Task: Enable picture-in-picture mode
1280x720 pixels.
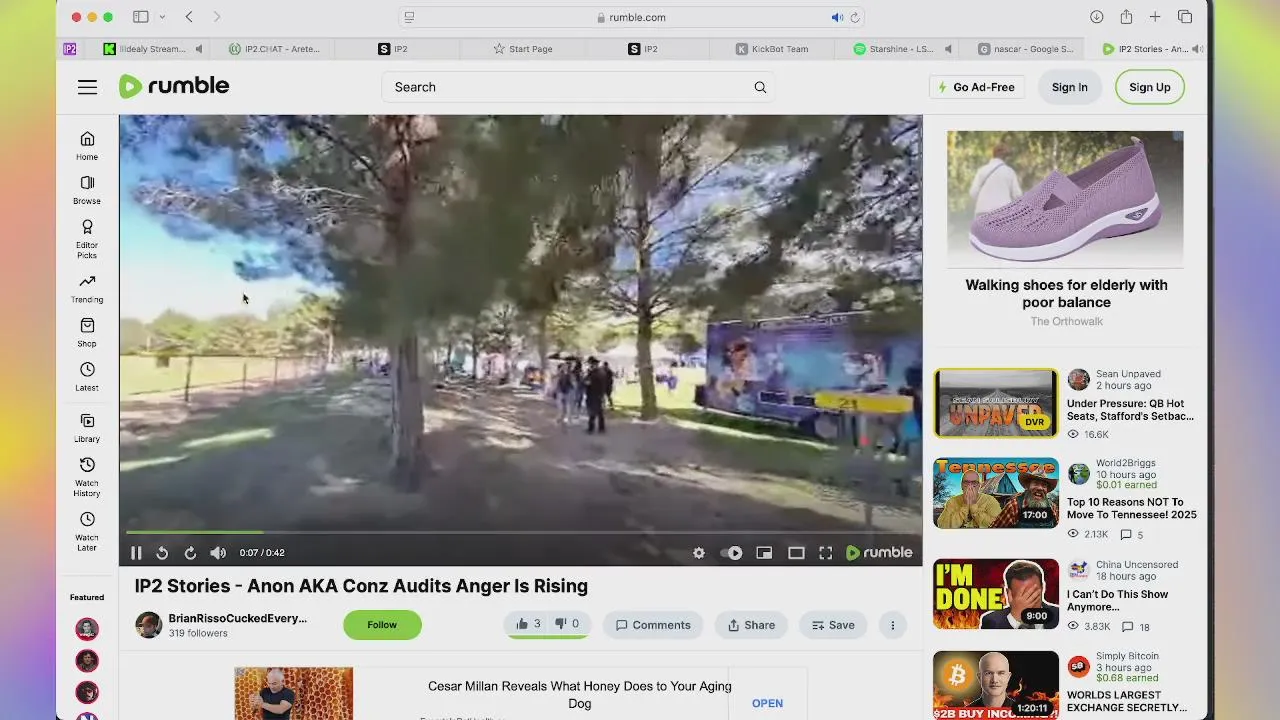Action: pyautogui.click(x=764, y=553)
